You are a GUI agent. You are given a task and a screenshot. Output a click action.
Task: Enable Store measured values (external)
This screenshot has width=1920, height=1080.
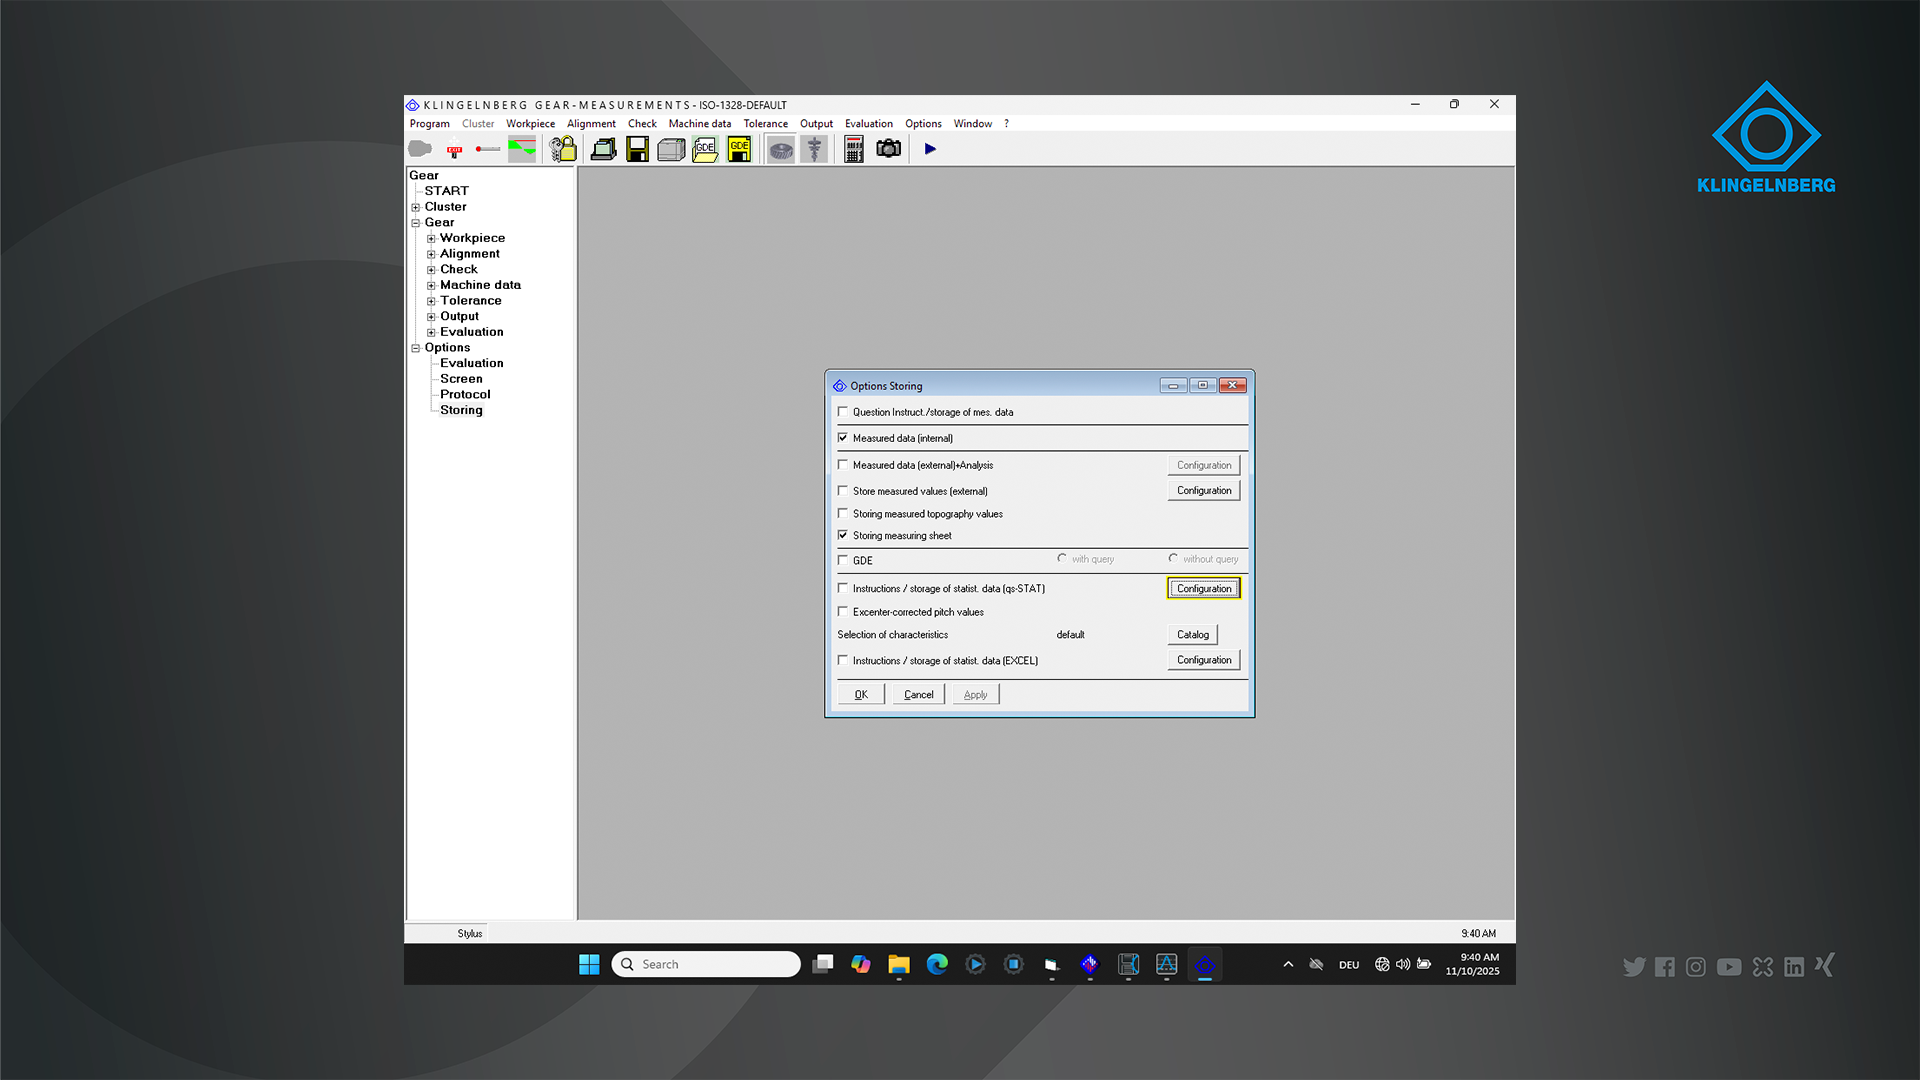point(843,491)
